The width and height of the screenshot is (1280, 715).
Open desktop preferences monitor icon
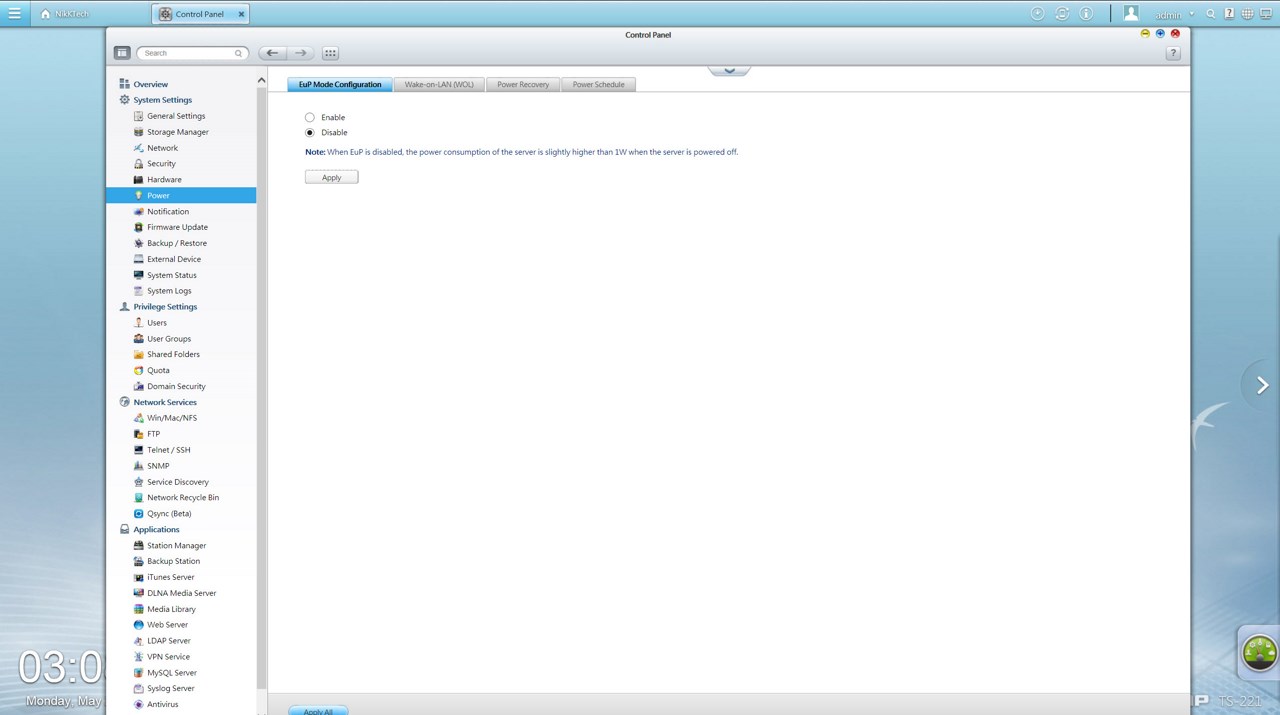coord(1266,14)
